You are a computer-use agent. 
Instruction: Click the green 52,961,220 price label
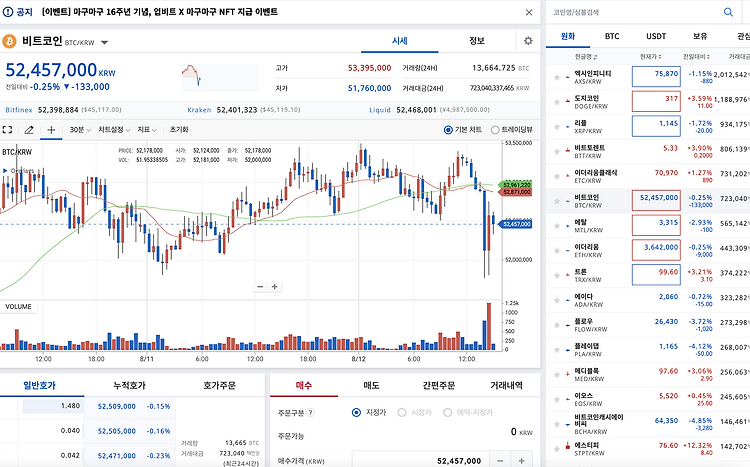515,185
